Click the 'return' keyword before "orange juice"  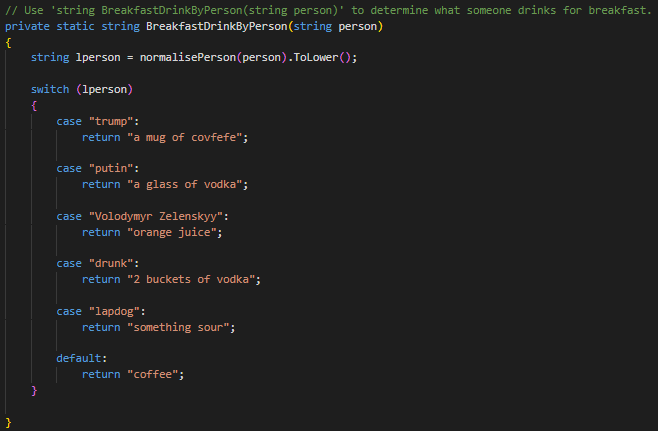tap(101, 232)
